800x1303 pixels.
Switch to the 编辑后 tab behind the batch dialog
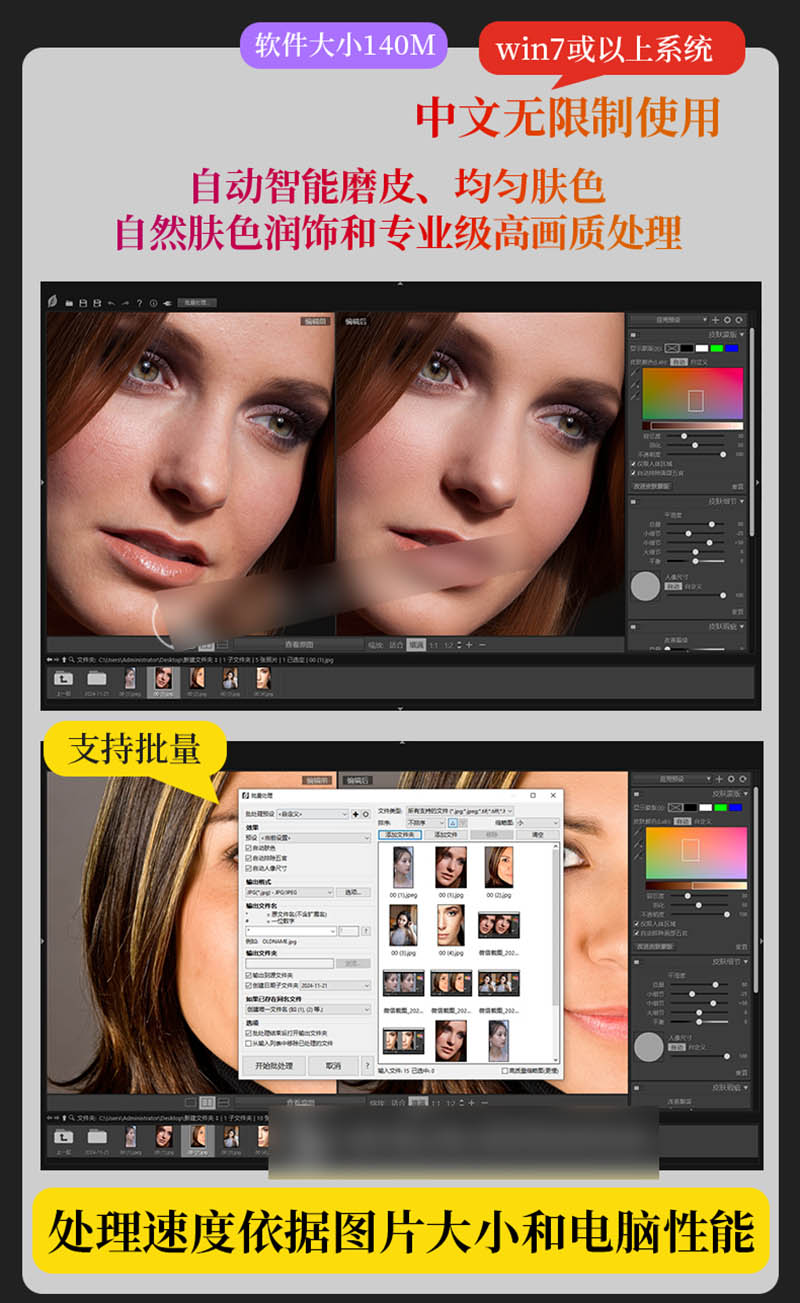coord(355,780)
